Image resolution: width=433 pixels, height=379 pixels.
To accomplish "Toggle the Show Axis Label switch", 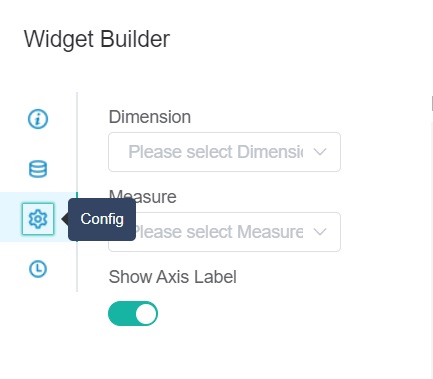I will 133,314.
